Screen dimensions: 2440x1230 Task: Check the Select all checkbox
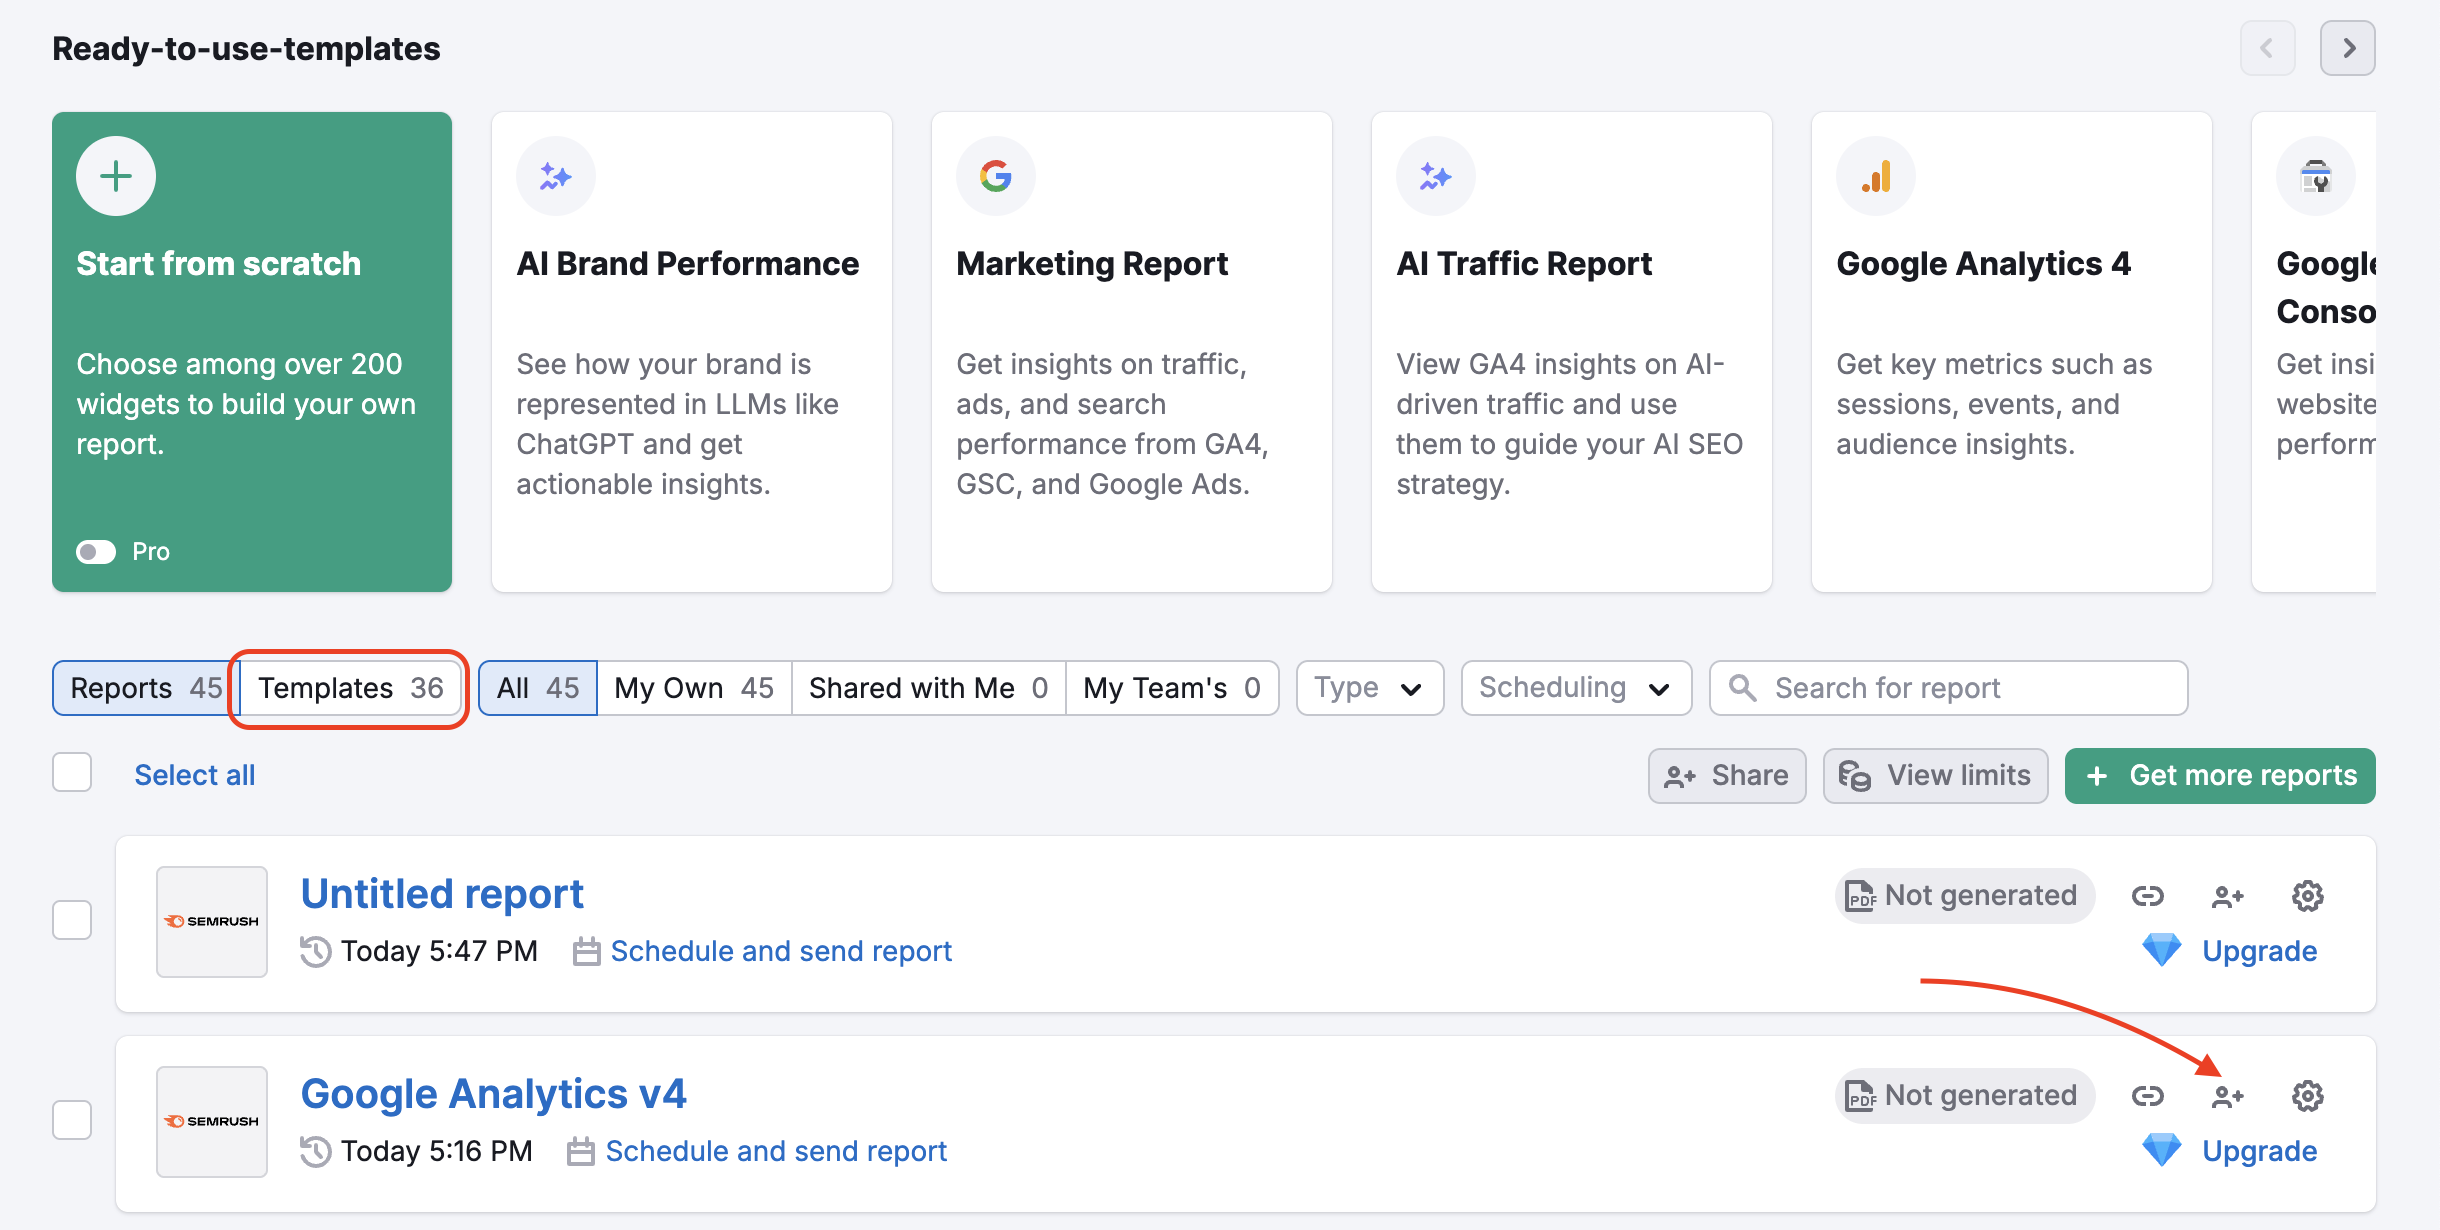tap(71, 771)
